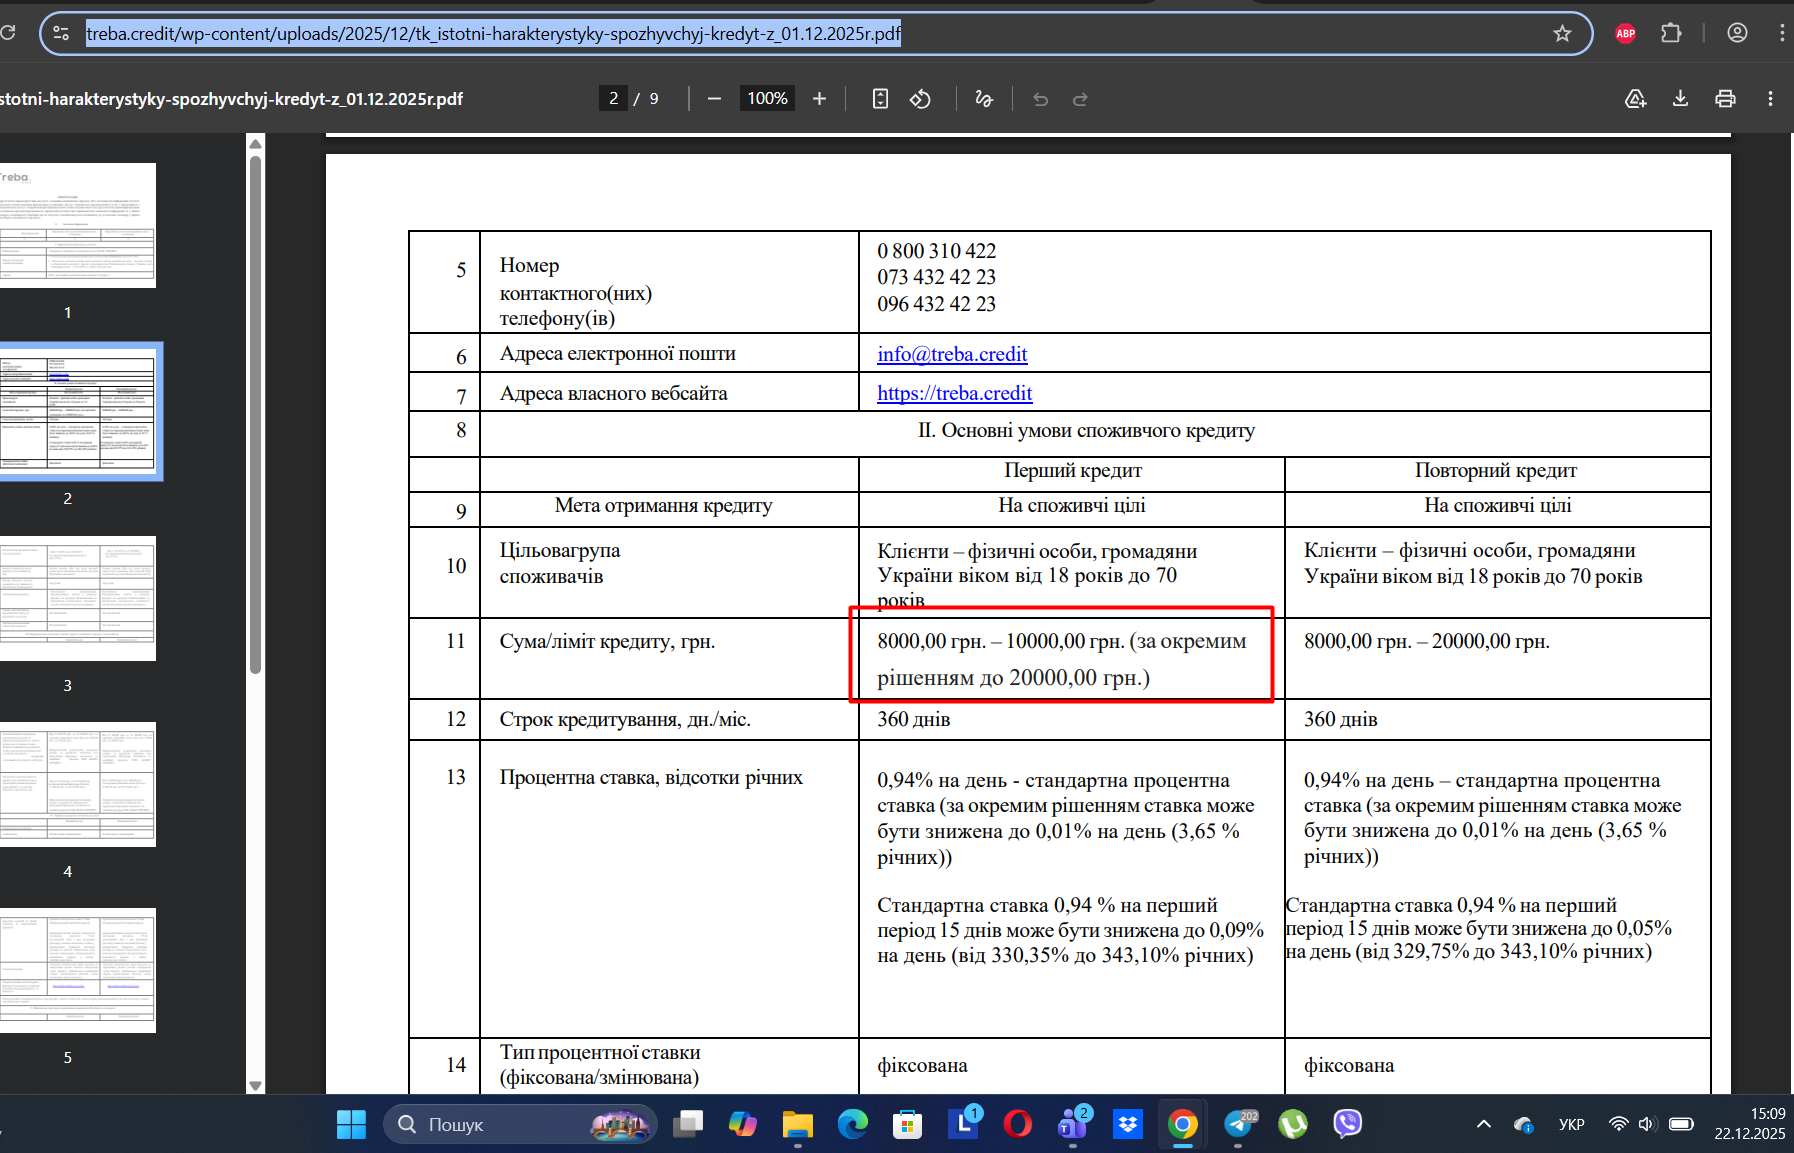Print the PDF document
Image resolution: width=1794 pixels, height=1153 pixels.
pos(1725,98)
